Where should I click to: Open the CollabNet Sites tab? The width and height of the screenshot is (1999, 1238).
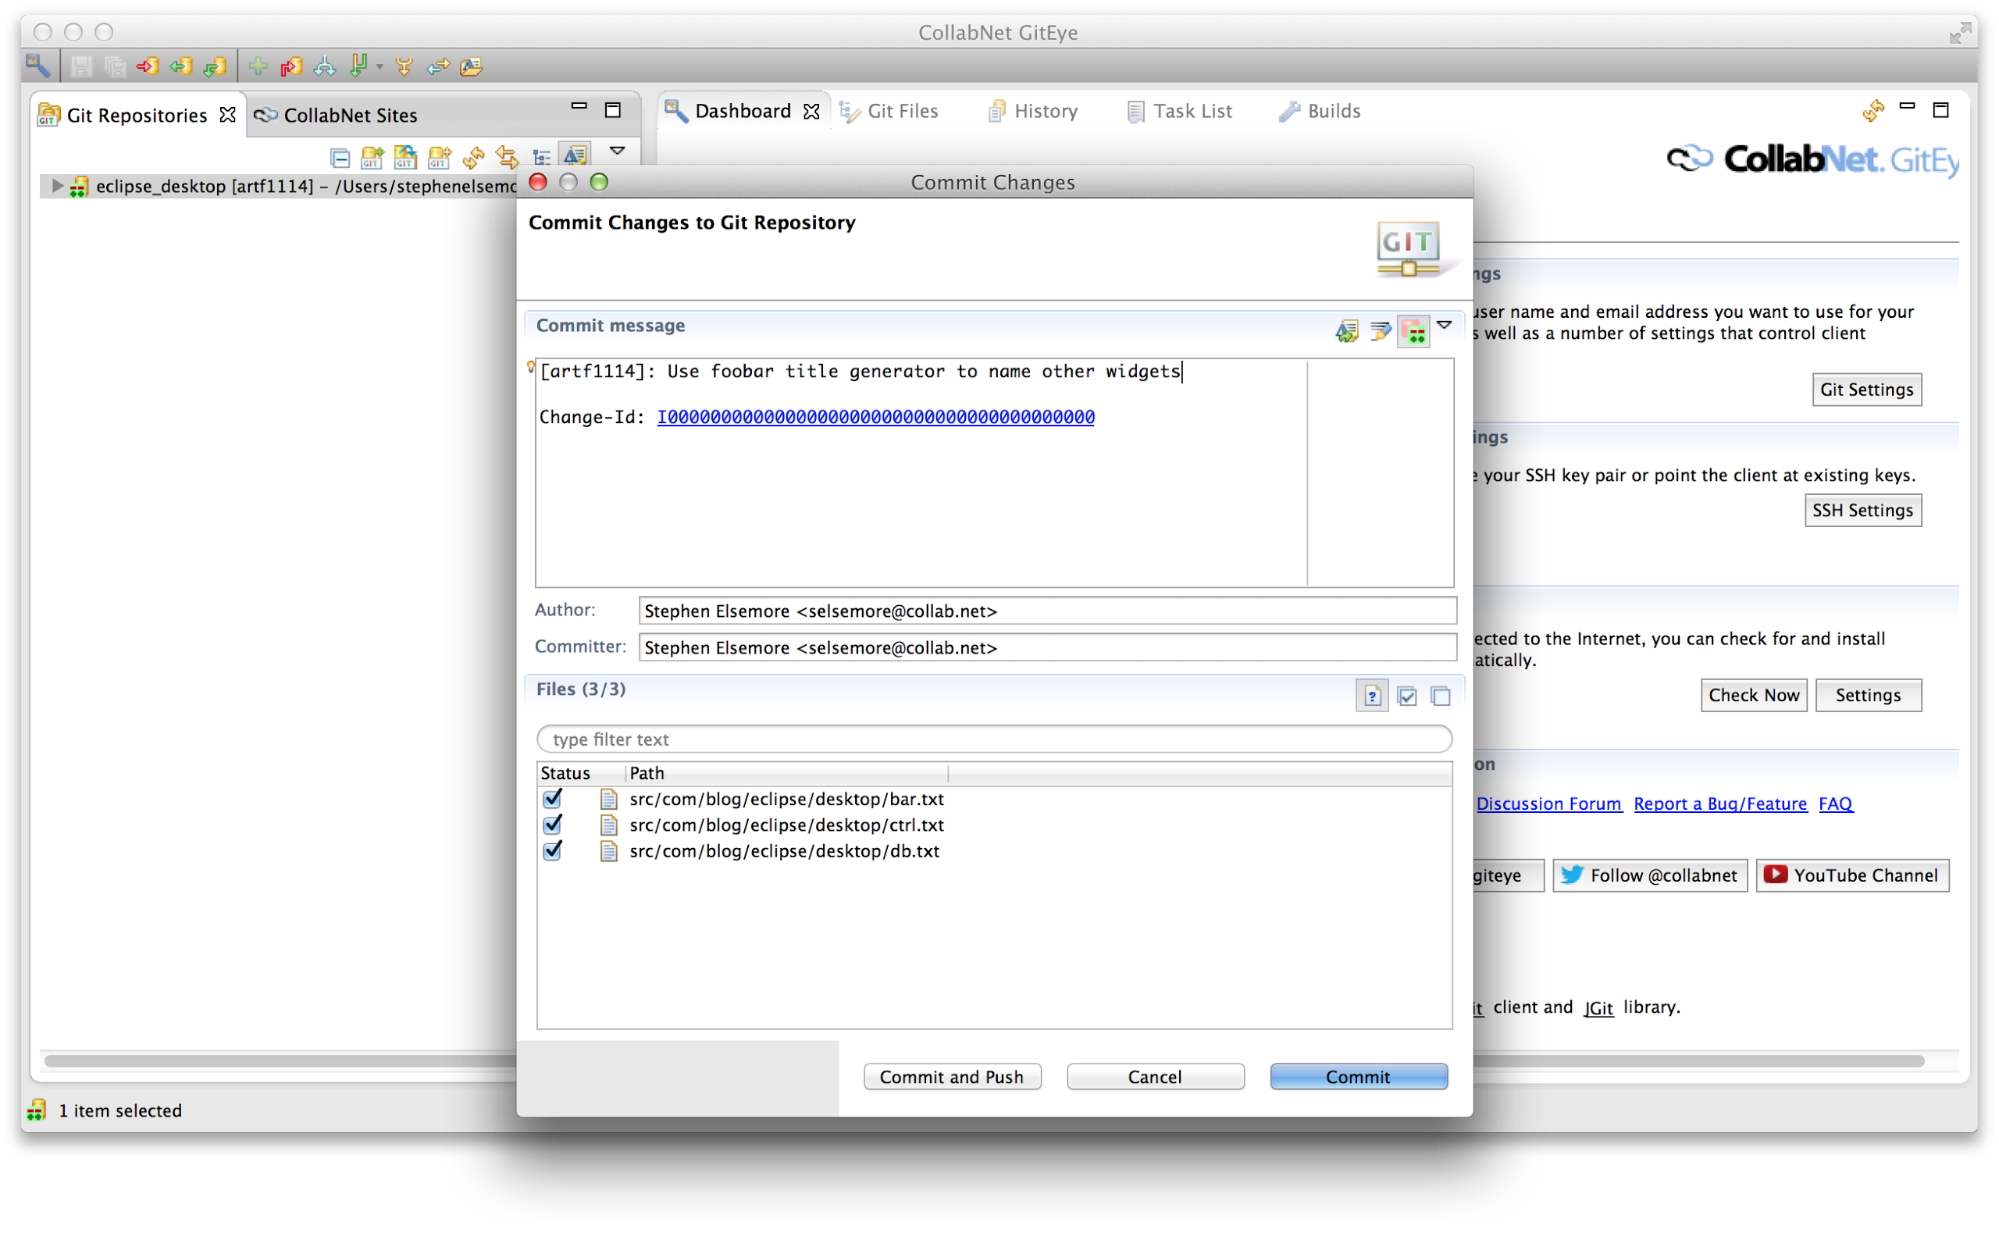pos(349,115)
